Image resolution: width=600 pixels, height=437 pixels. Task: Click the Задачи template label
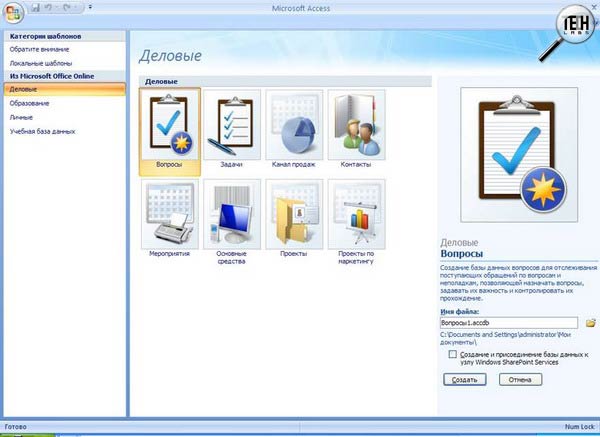(x=232, y=165)
